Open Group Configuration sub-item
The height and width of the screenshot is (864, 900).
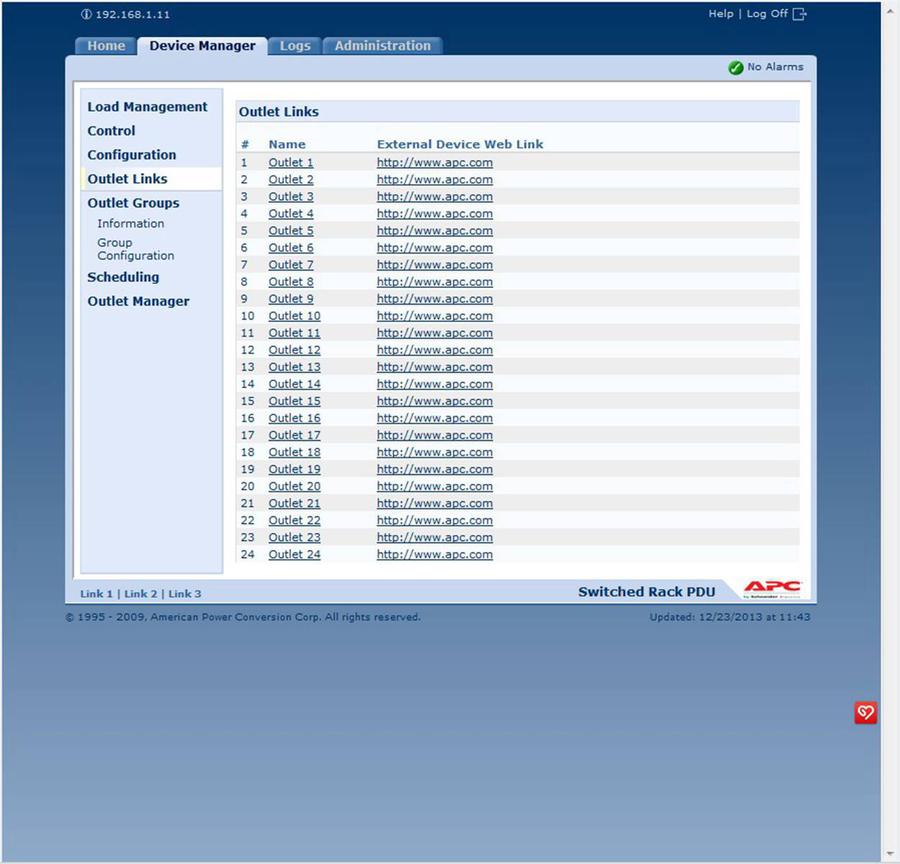point(135,249)
